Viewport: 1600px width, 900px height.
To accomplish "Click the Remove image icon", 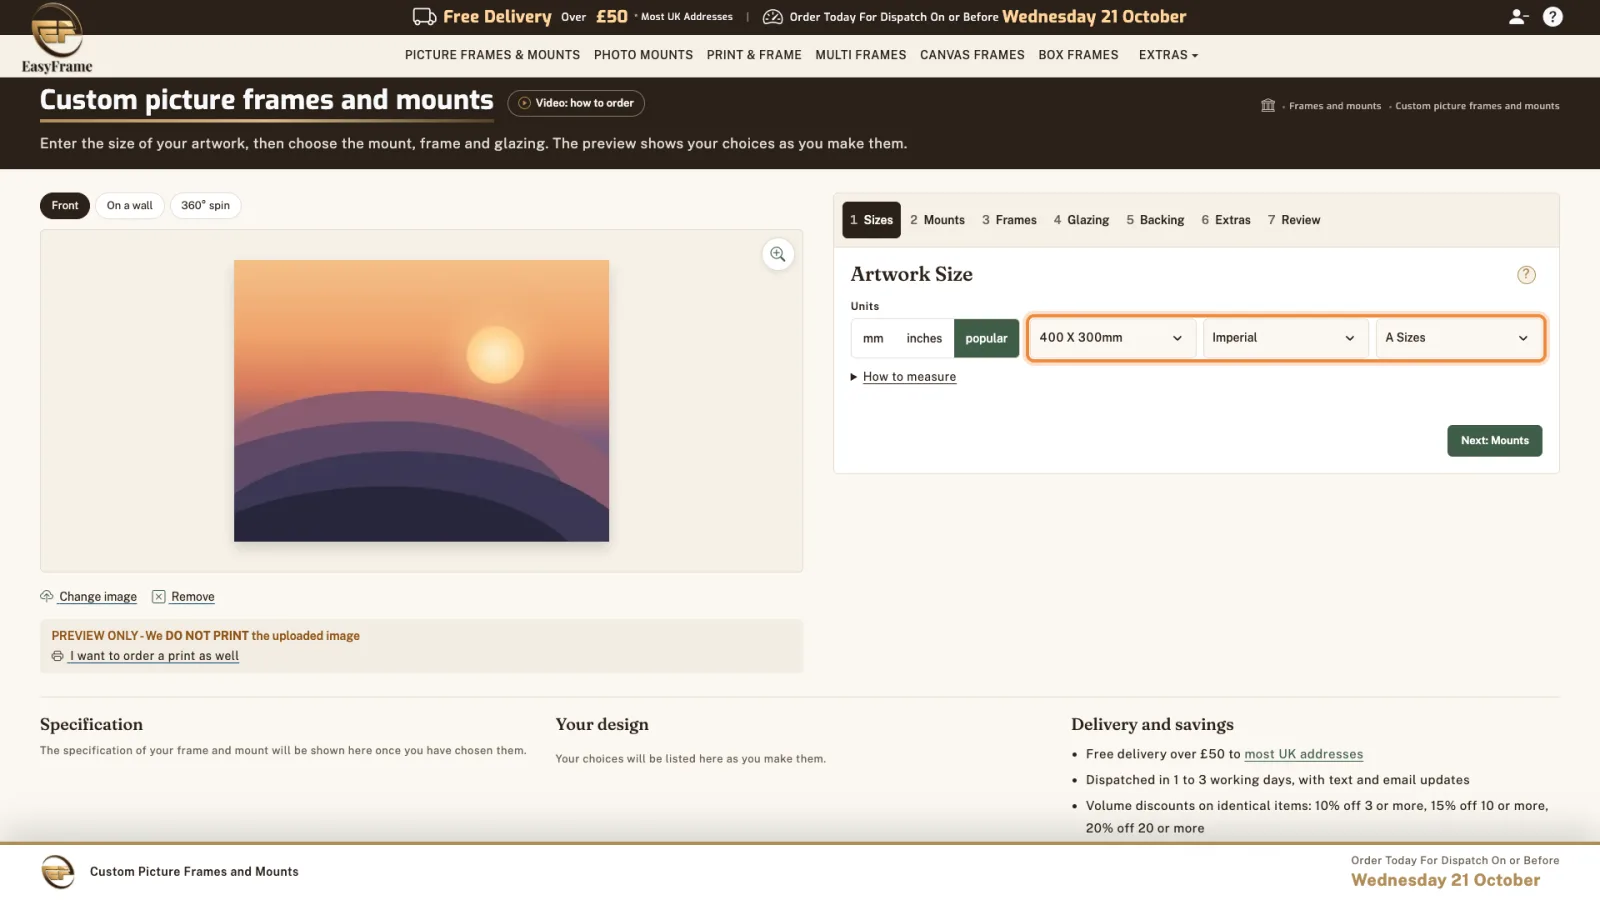I will pos(158,597).
